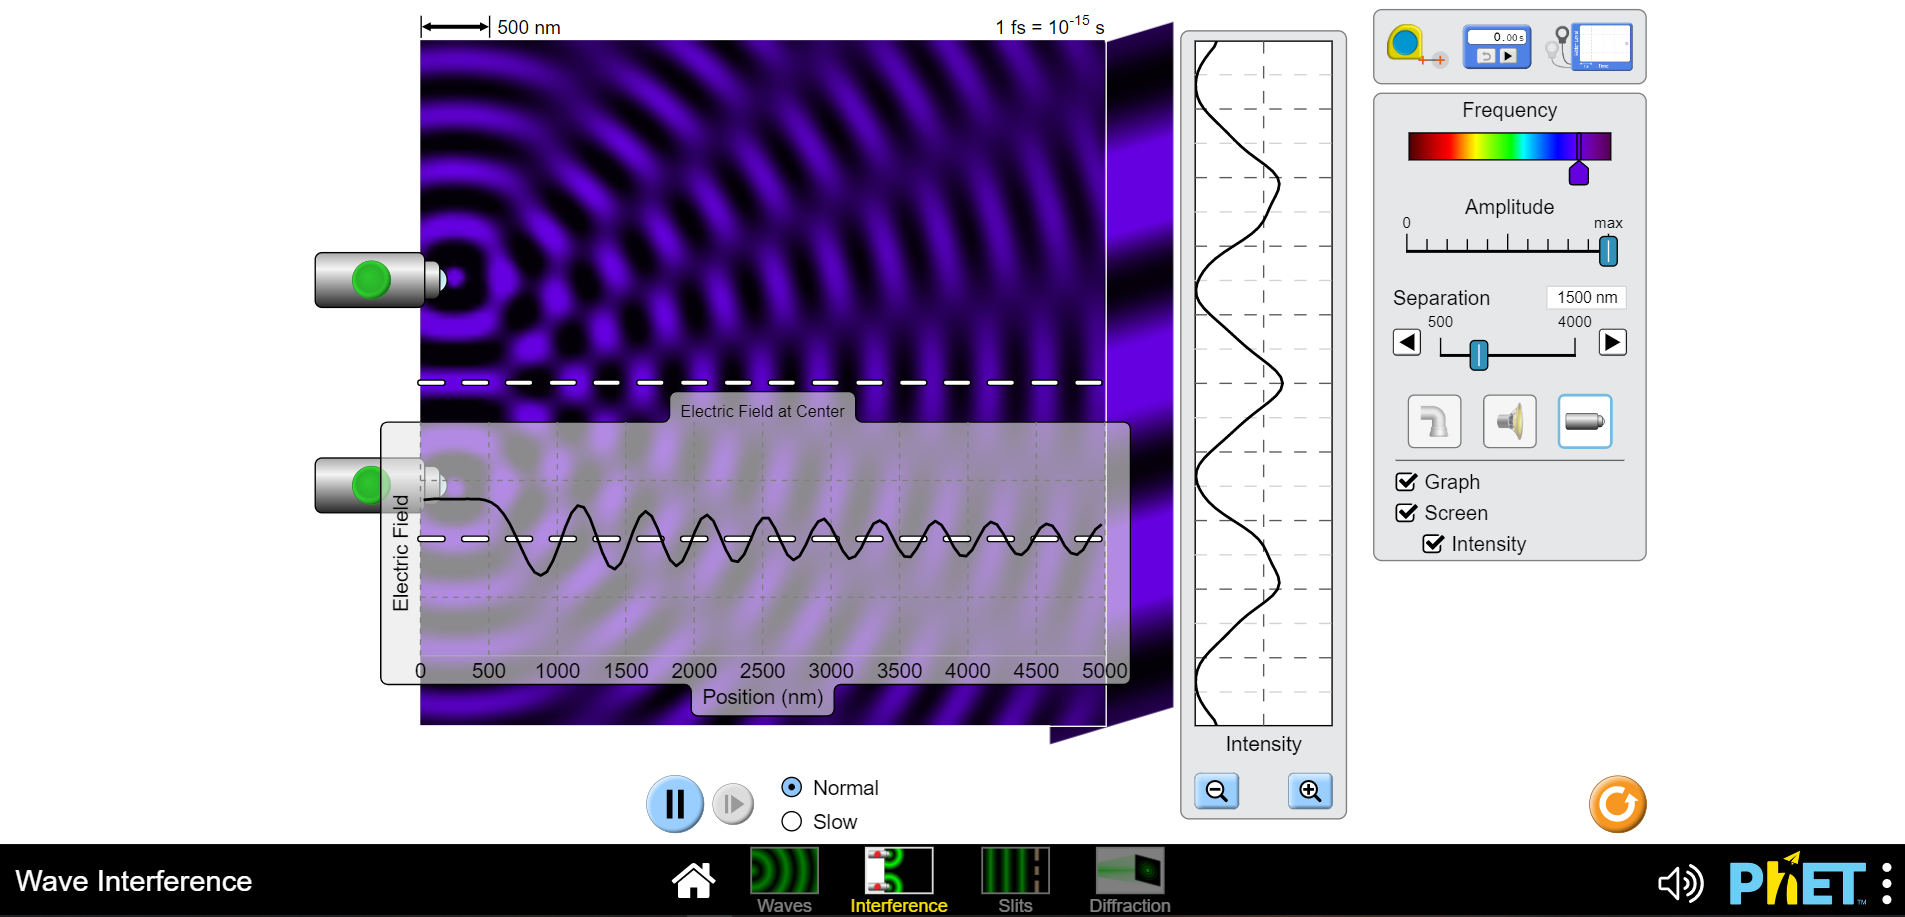Toggle the Intensity checkbox off

click(1432, 544)
